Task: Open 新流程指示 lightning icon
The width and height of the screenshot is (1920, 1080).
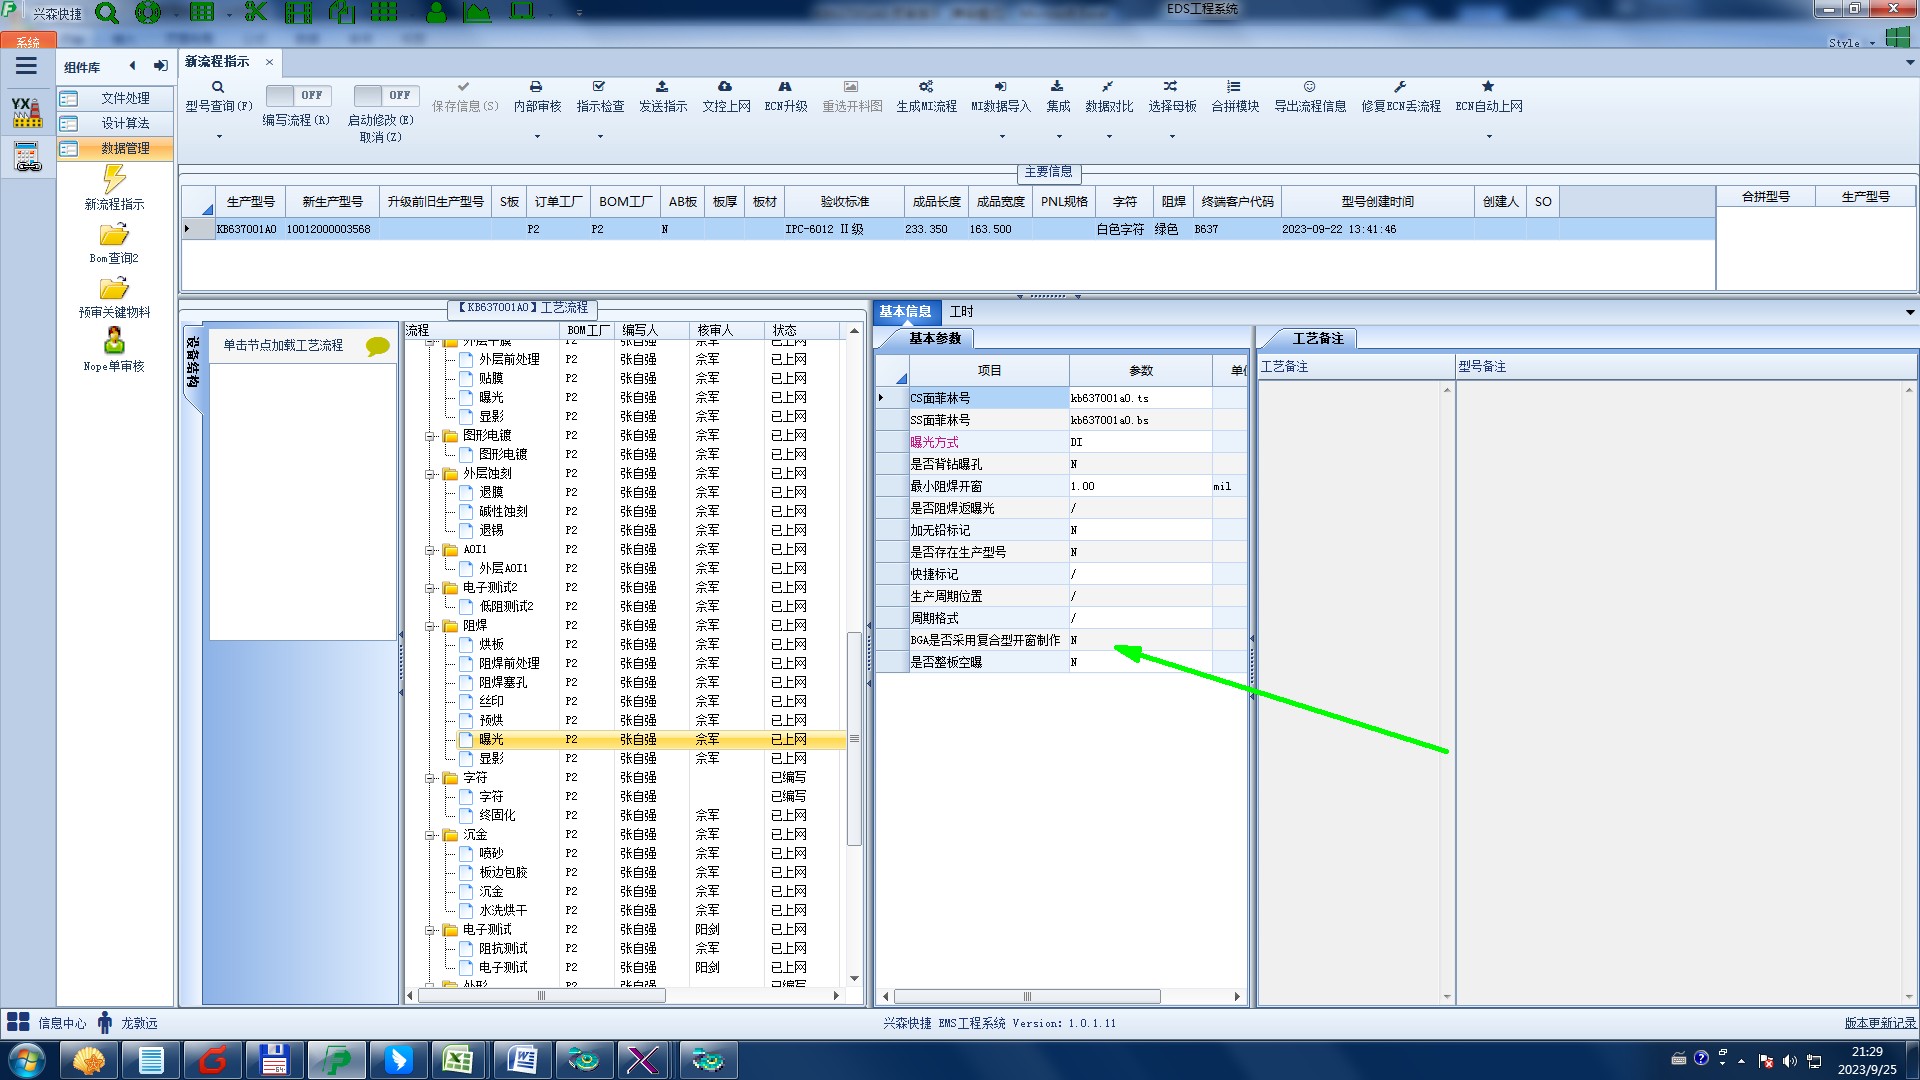Action: [114, 179]
